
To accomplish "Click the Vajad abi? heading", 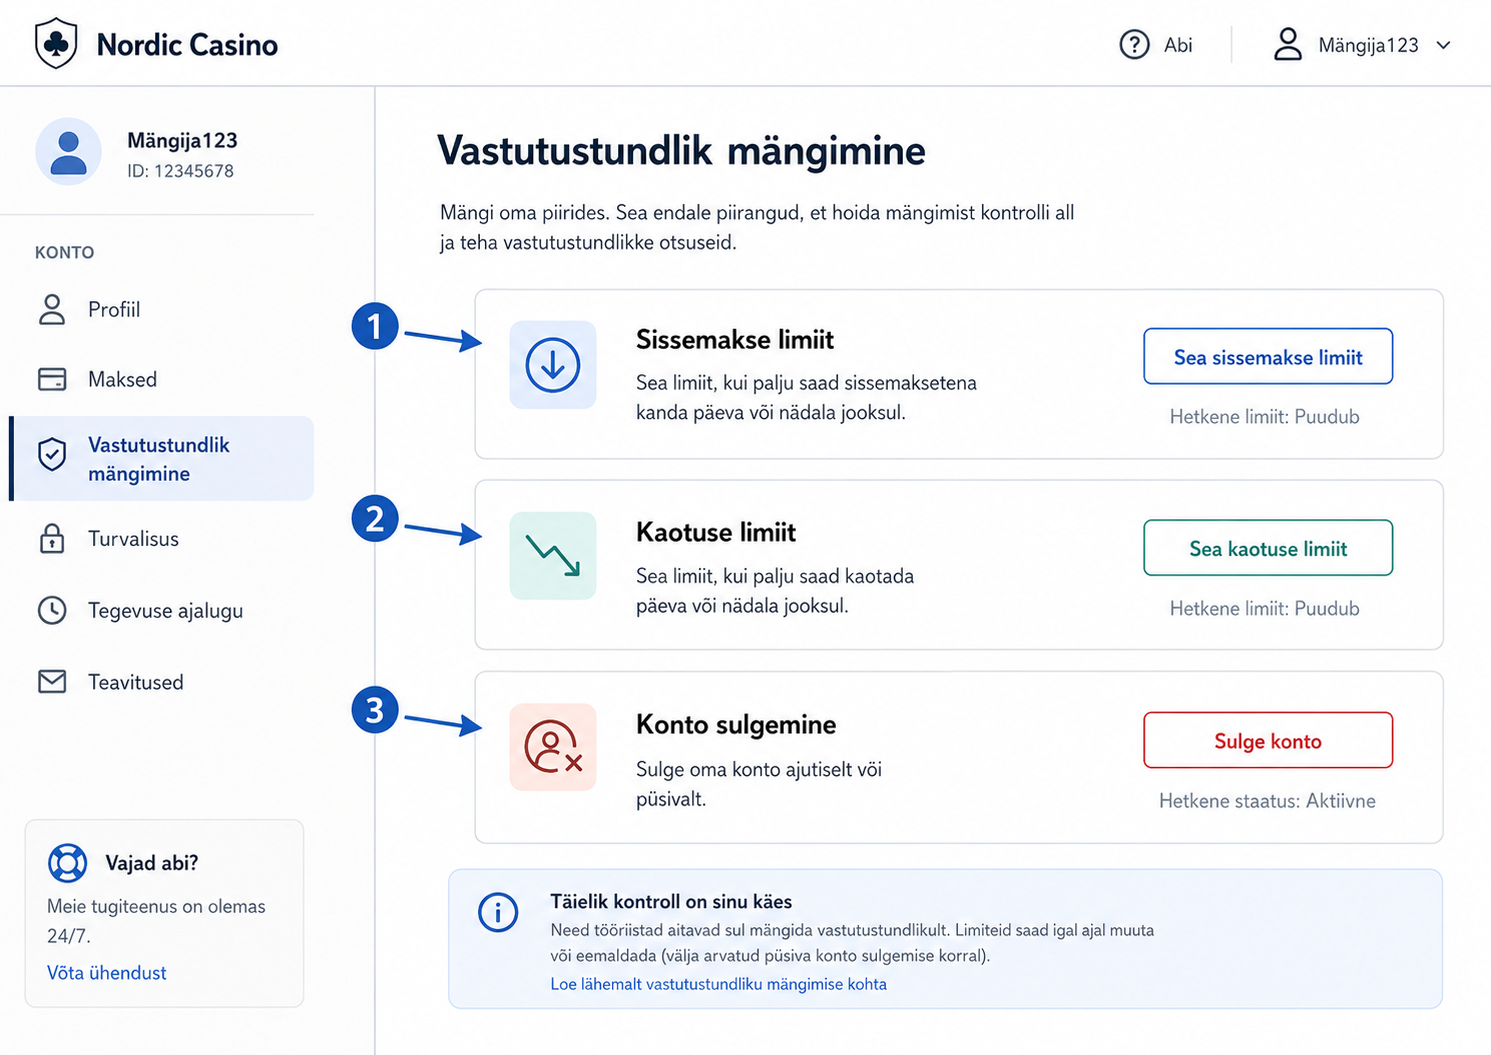I will [152, 863].
